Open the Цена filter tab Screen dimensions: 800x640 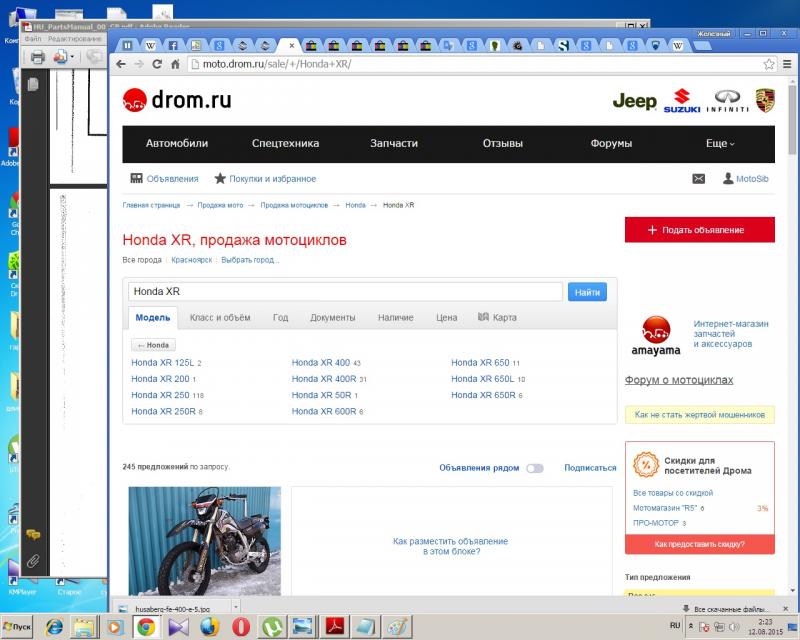(446, 317)
